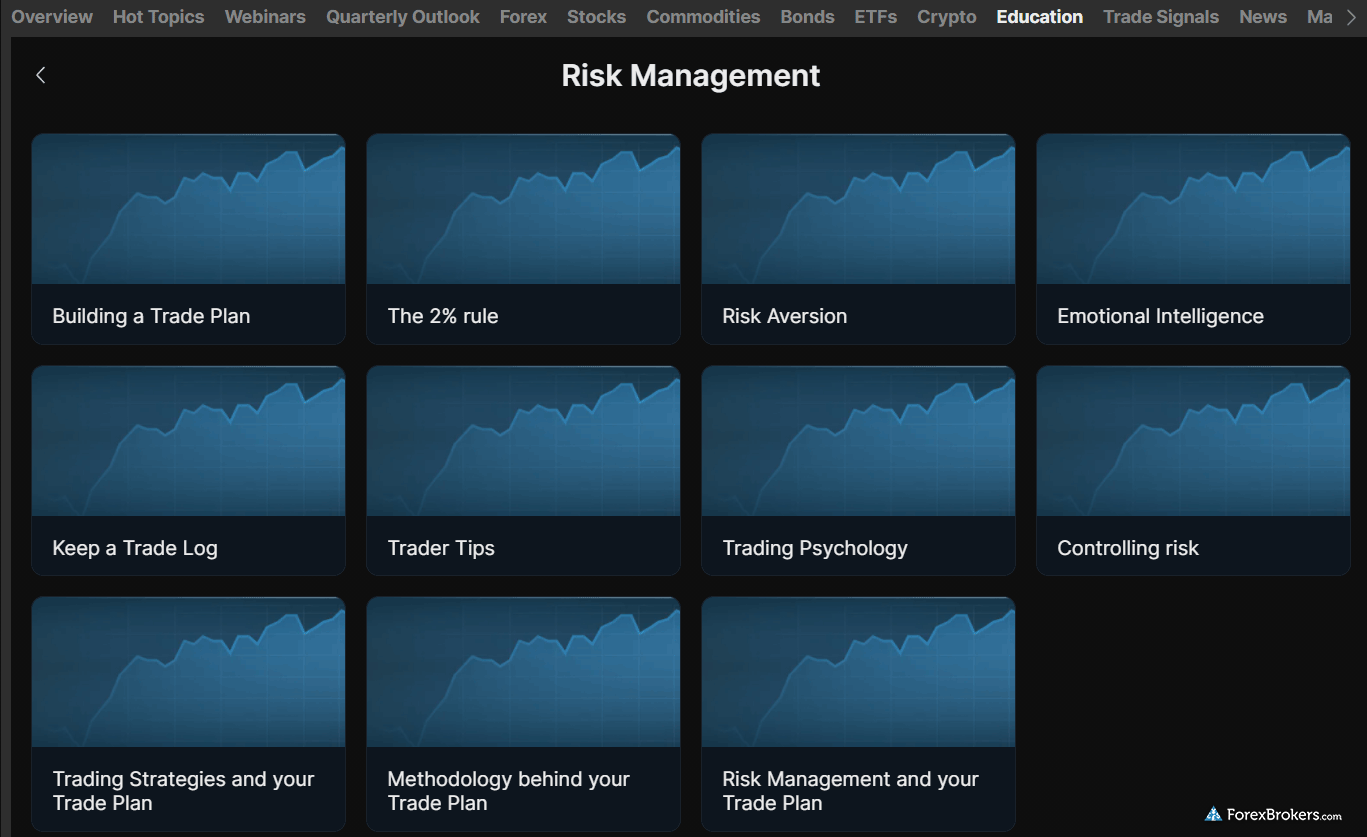Image resolution: width=1367 pixels, height=837 pixels.
Task: Click Keep a Trade Log title
Action: coord(135,548)
